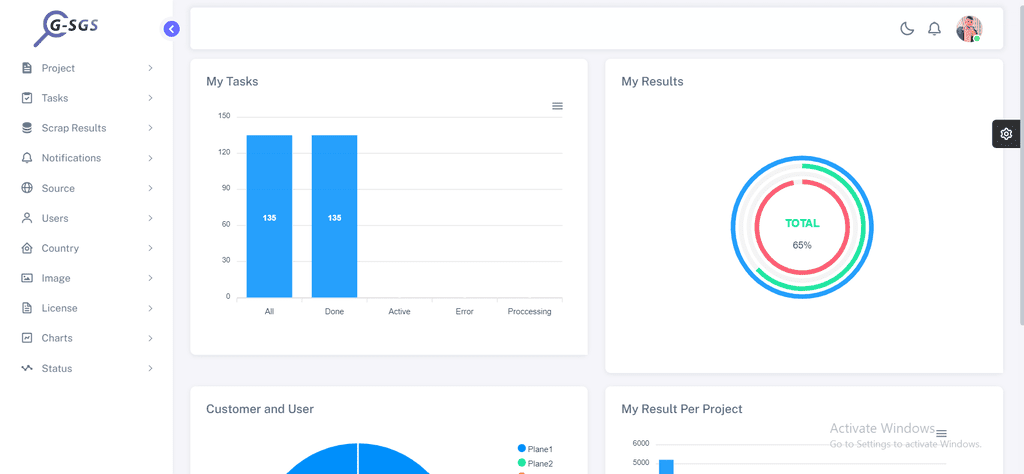Click the All bar showing 135

pyautogui.click(x=269, y=216)
